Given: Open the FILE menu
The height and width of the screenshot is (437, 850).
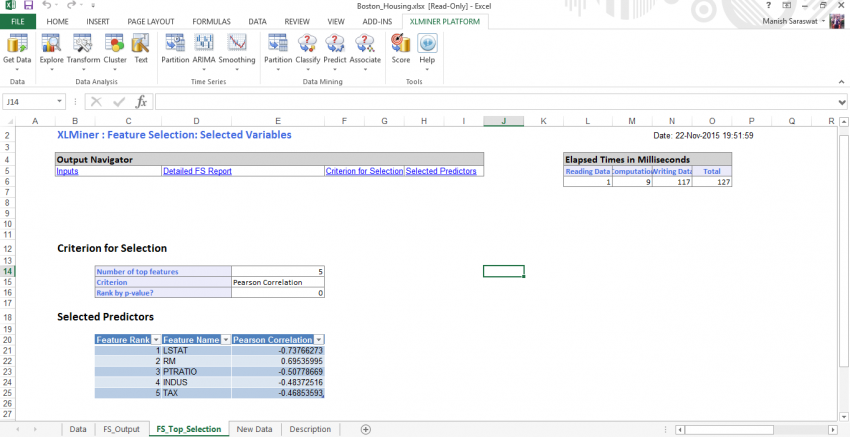Looking at the screenshot, I should (x=17, y=20).
